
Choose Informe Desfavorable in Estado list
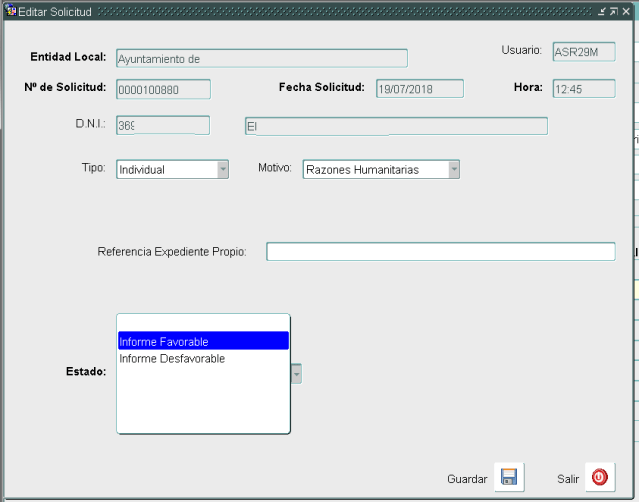(203, 358)
